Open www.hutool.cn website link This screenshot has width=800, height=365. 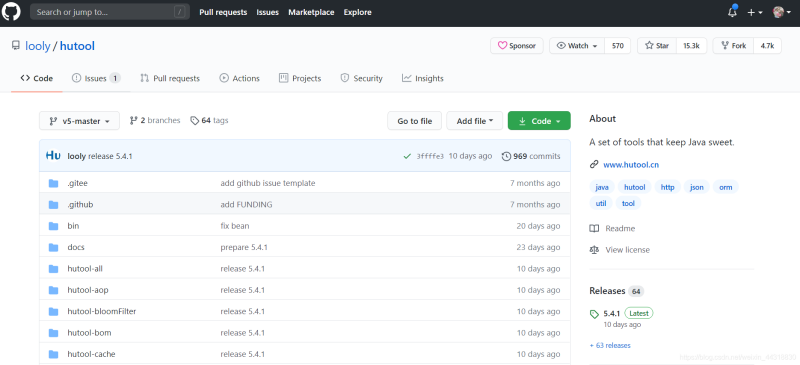click(631, 165)
